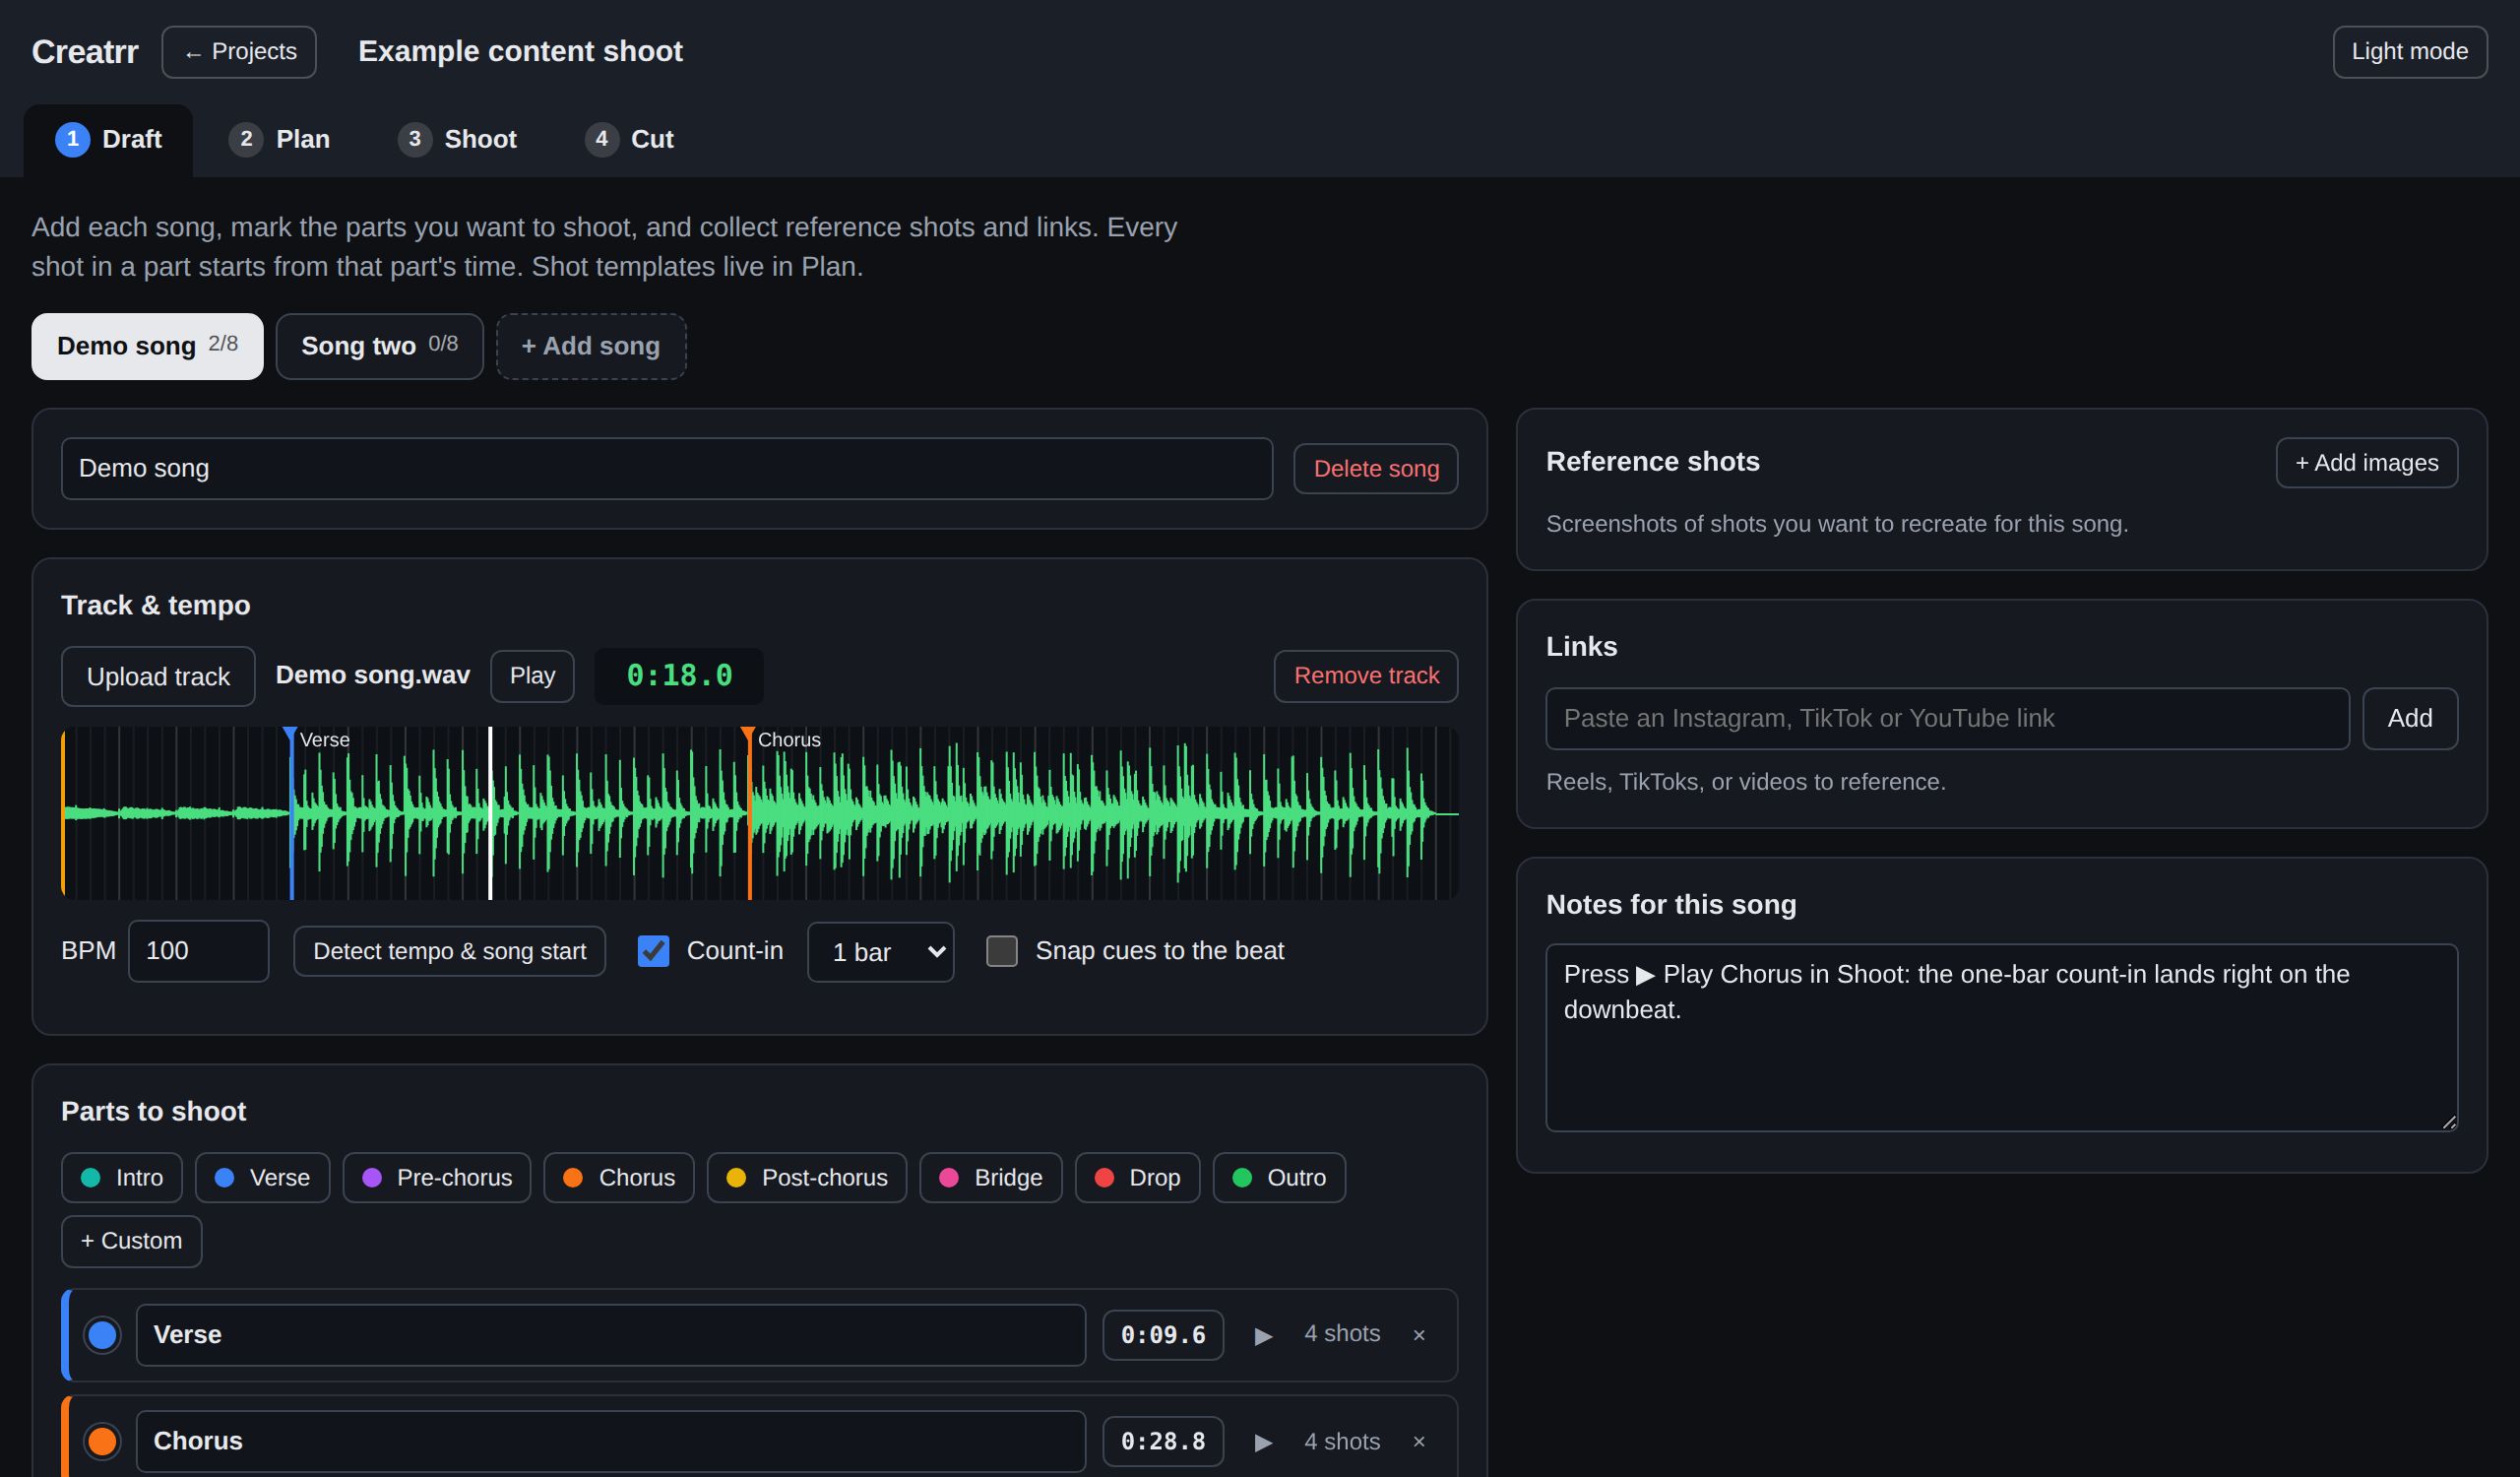Toggle the Count-in checkbox

click(x=653, y=951)
